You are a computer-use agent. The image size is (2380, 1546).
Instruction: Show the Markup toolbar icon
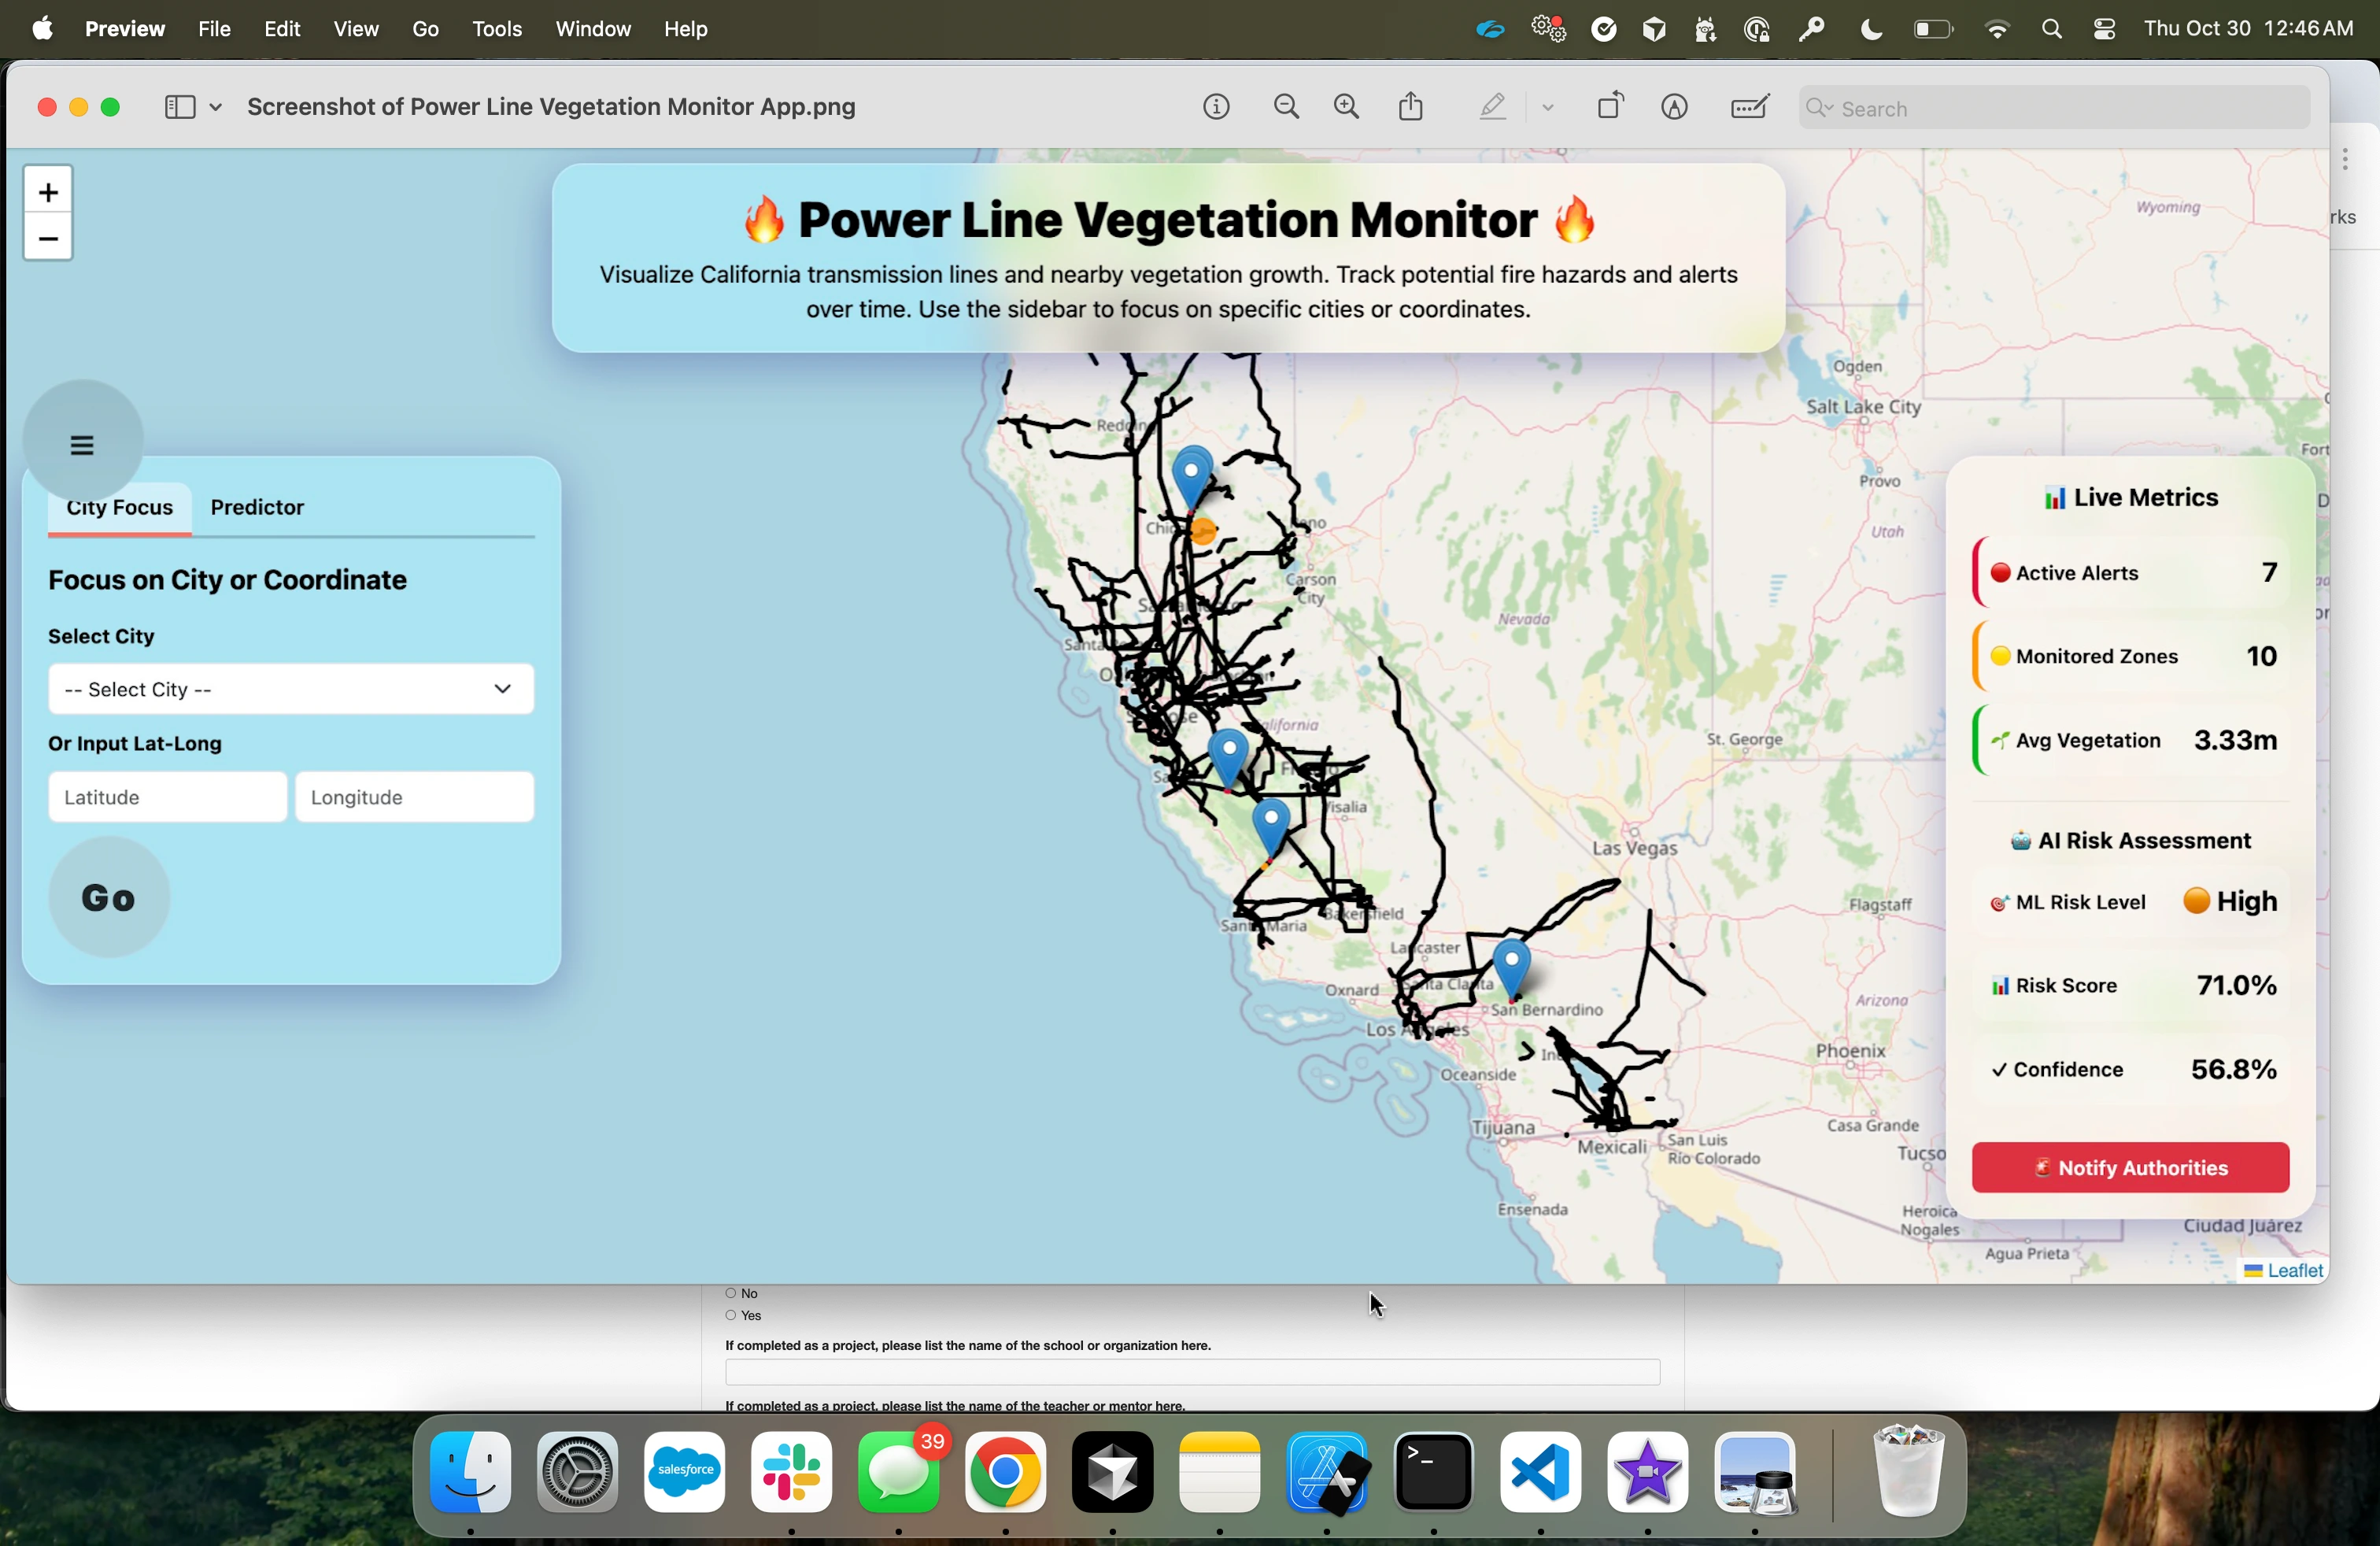tap(1675, 107)
